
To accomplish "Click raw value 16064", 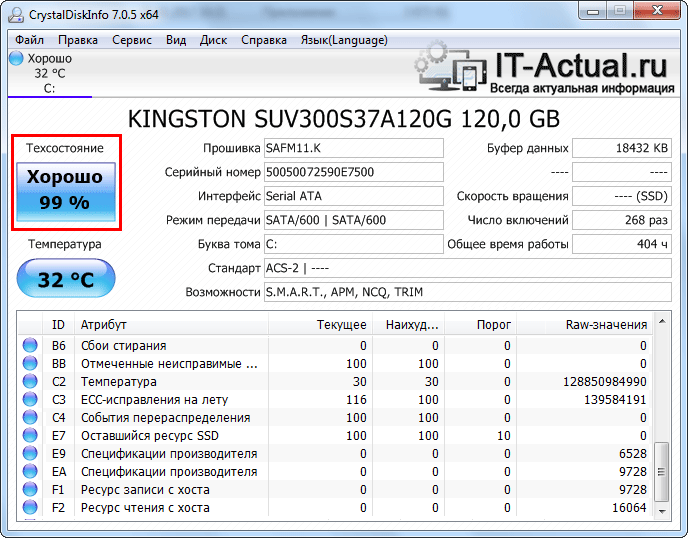I will tap(629, 508).
